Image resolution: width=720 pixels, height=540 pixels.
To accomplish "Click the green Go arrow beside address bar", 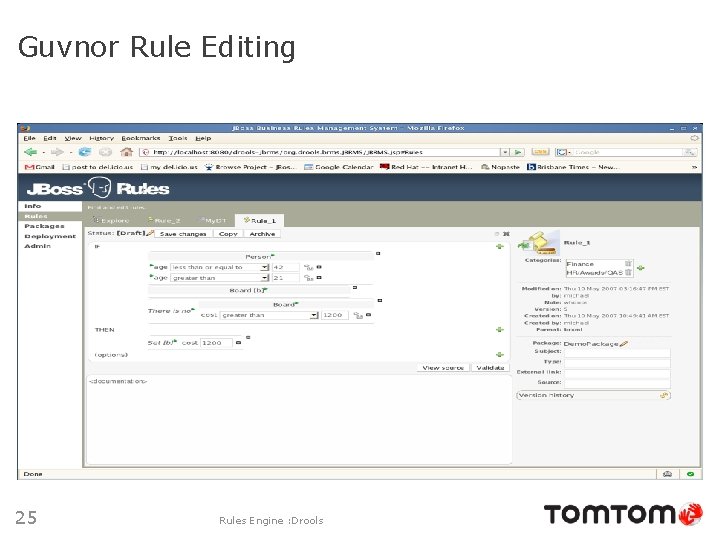I will coord(518,152).
